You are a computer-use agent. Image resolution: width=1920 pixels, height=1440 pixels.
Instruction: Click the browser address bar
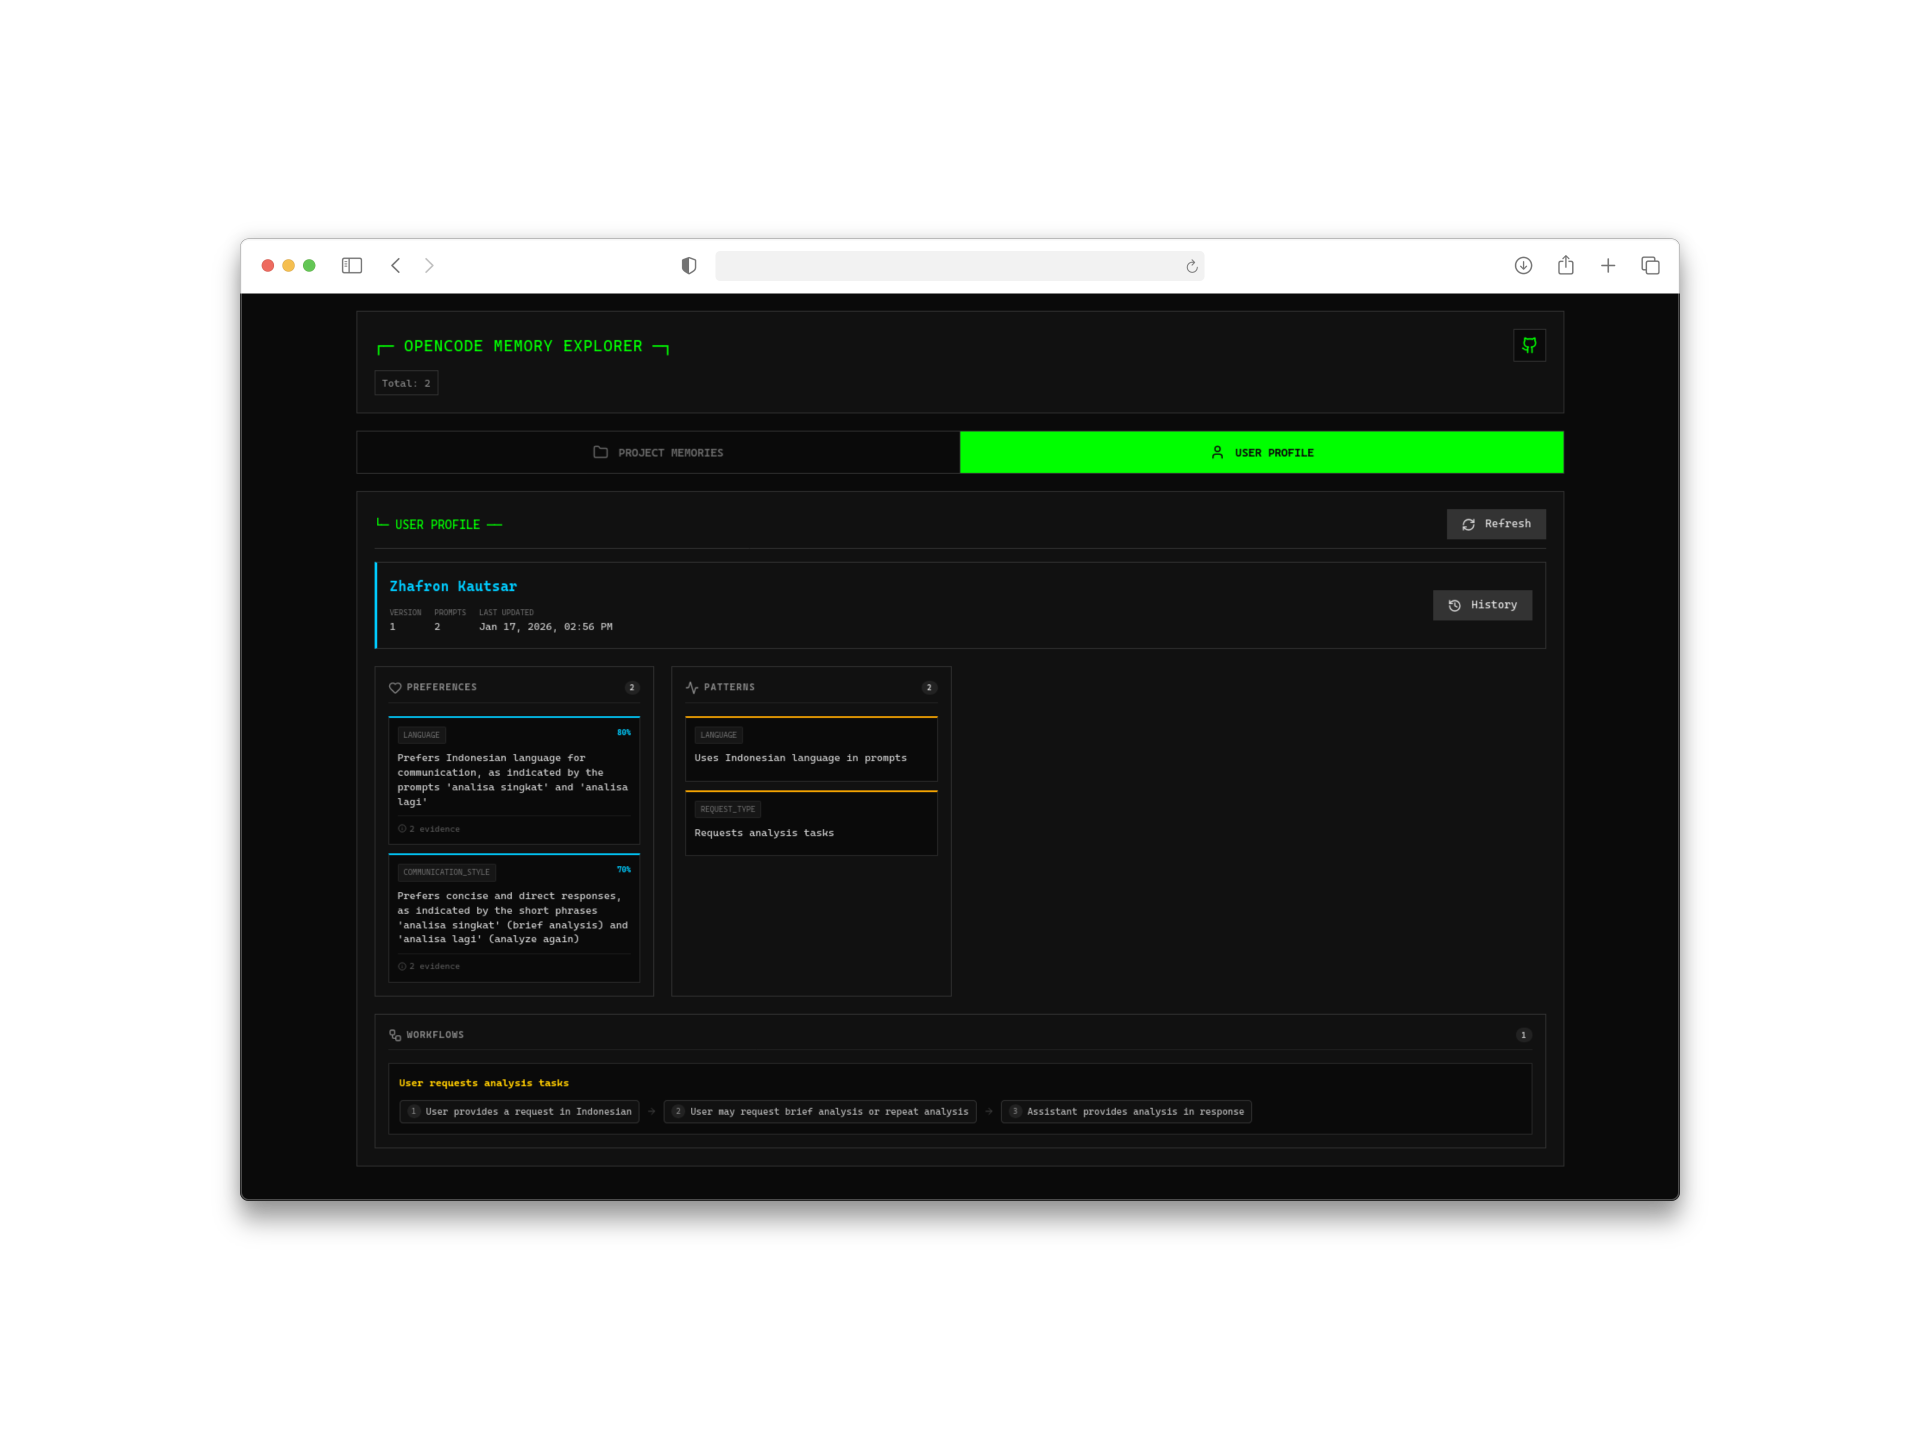(x=960, y=265)
